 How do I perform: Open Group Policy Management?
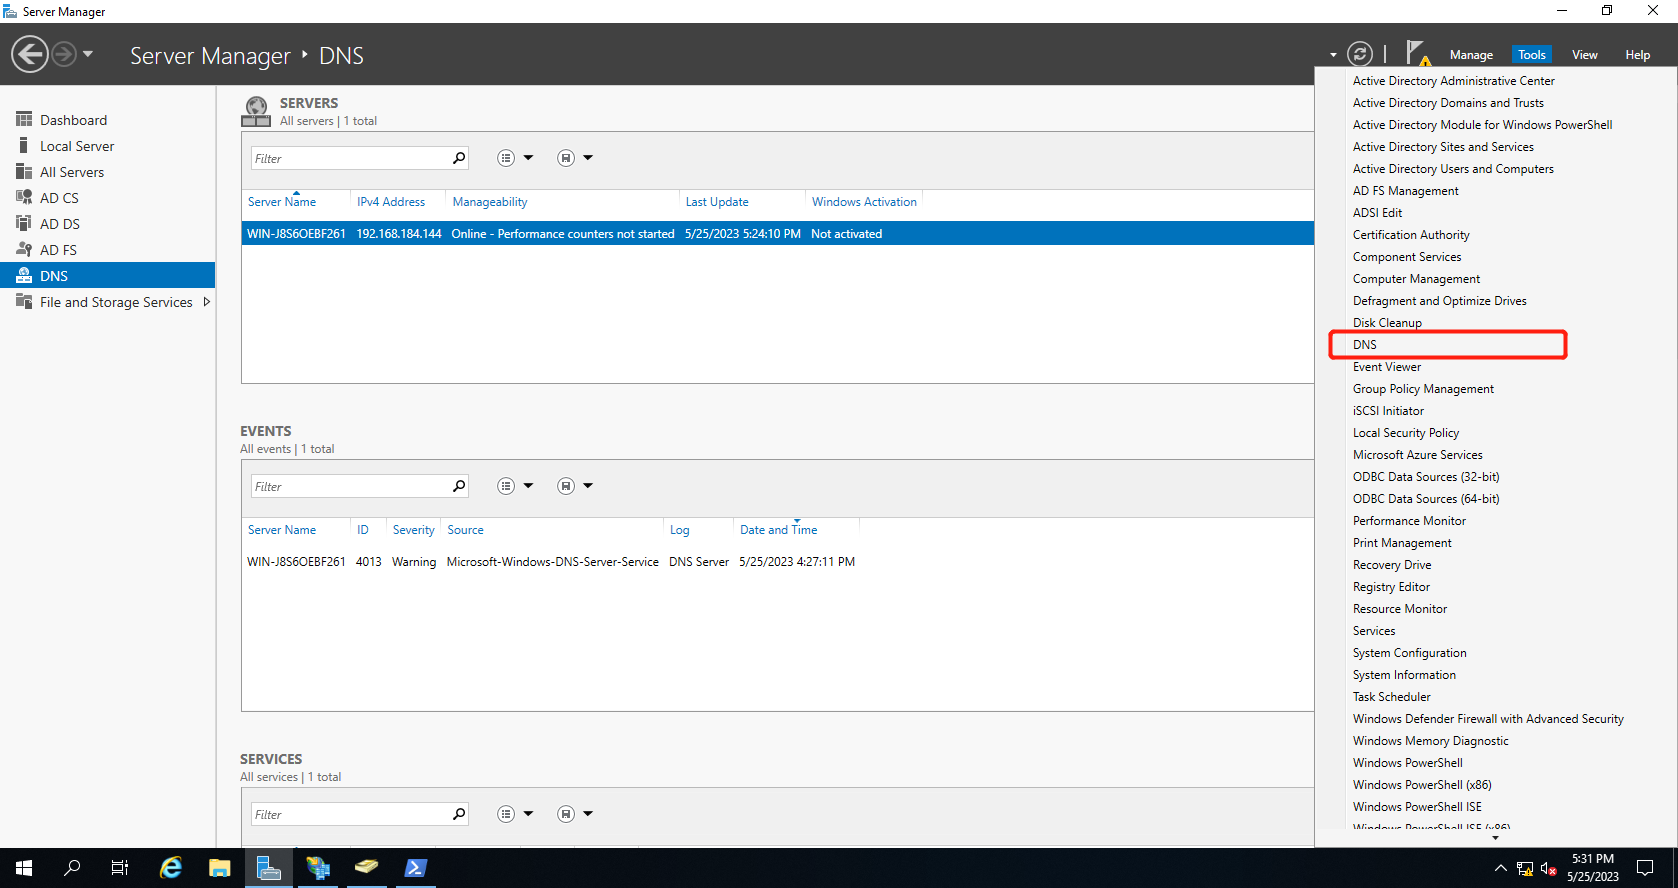tap(1423, 389)
